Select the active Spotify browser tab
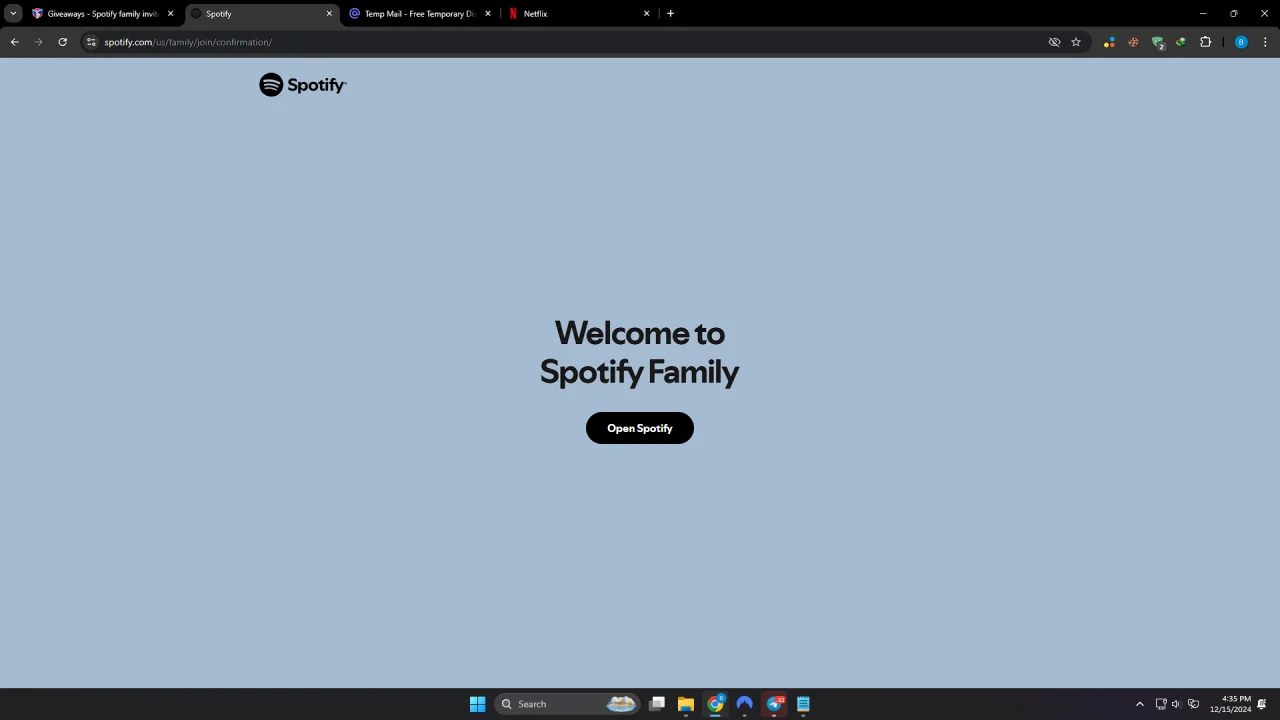The height and width of the screenshot is (720, 1280). [x=261, y=14]
